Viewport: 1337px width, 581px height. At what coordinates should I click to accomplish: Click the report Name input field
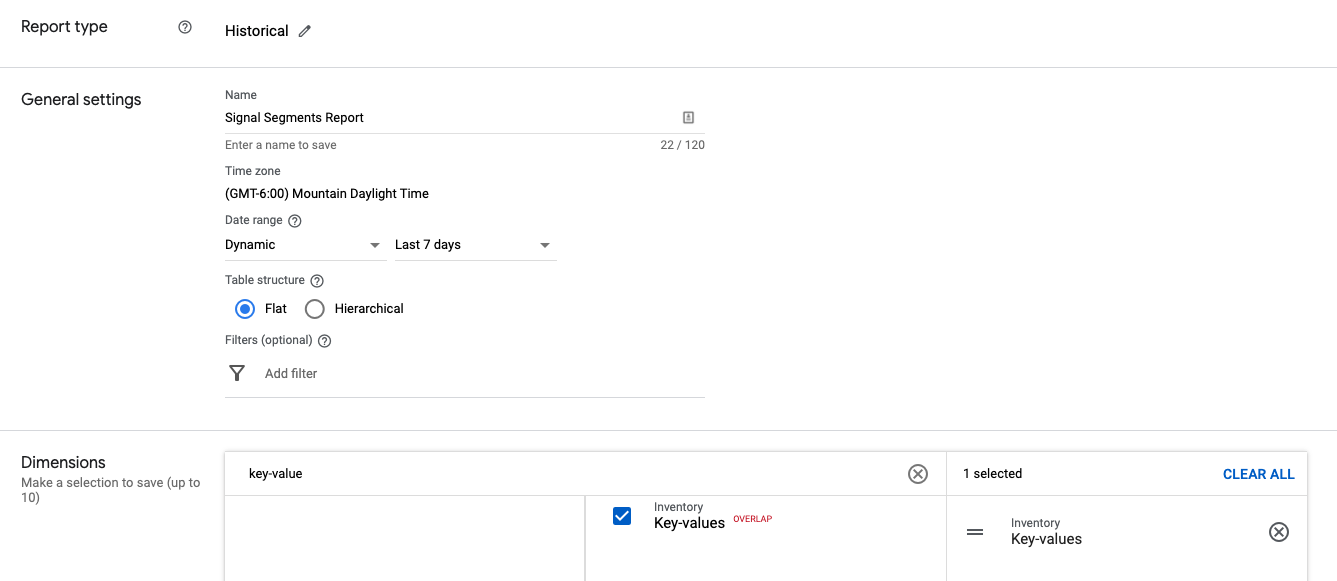[x=450, y=118]
